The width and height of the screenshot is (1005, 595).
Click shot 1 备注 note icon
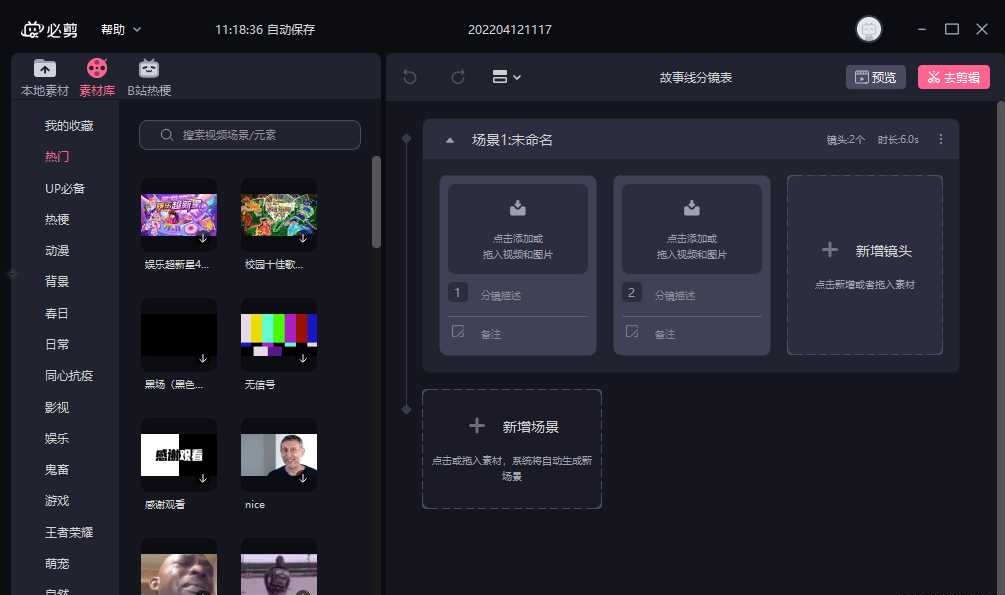click(x=458, y=331)
